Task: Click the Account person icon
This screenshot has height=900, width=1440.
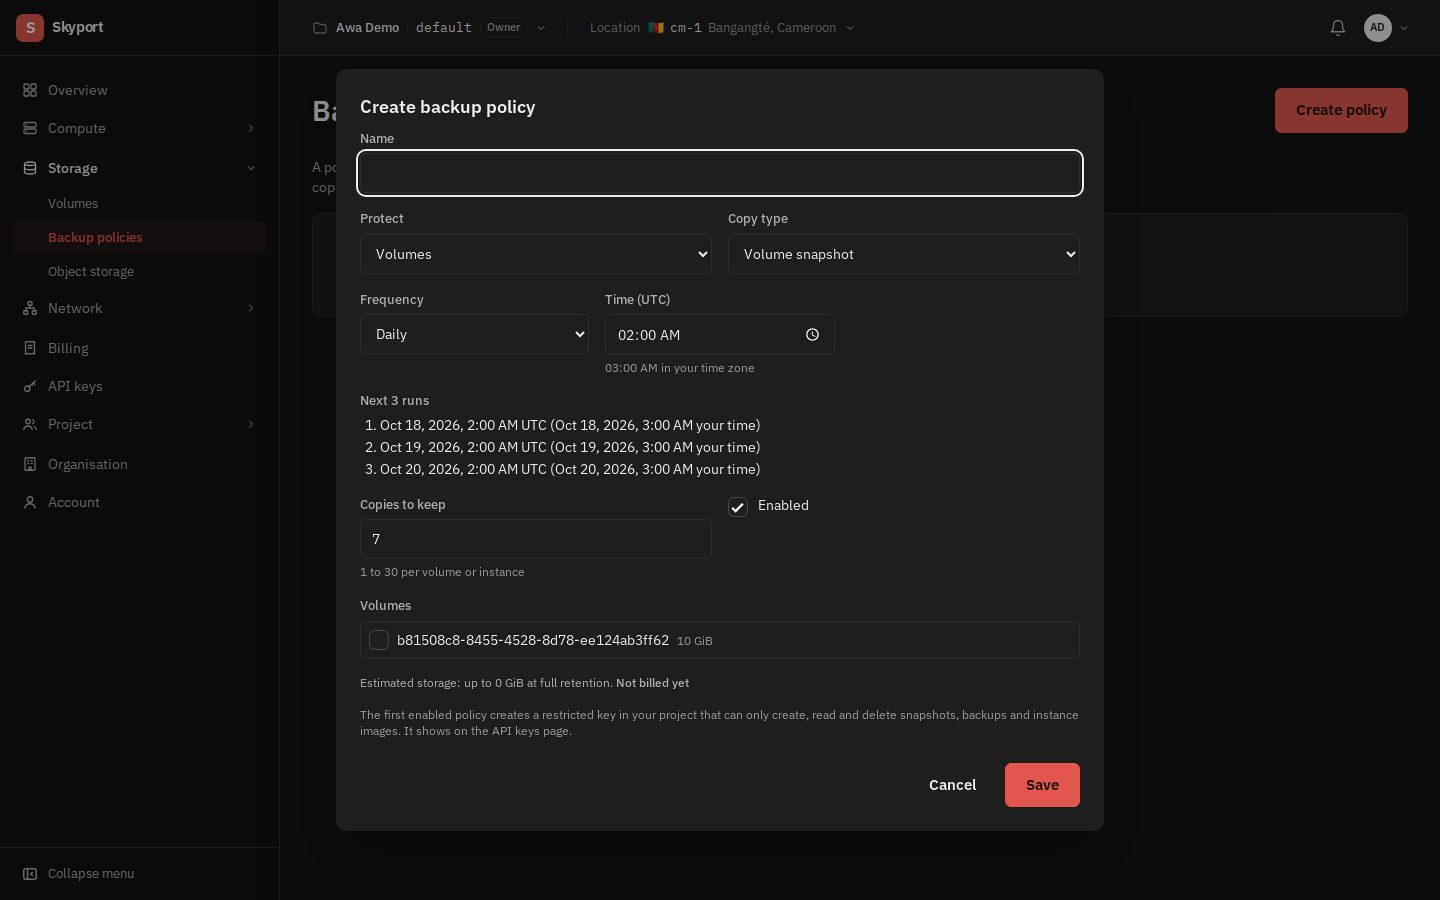Action: click(x=30, y=502)
